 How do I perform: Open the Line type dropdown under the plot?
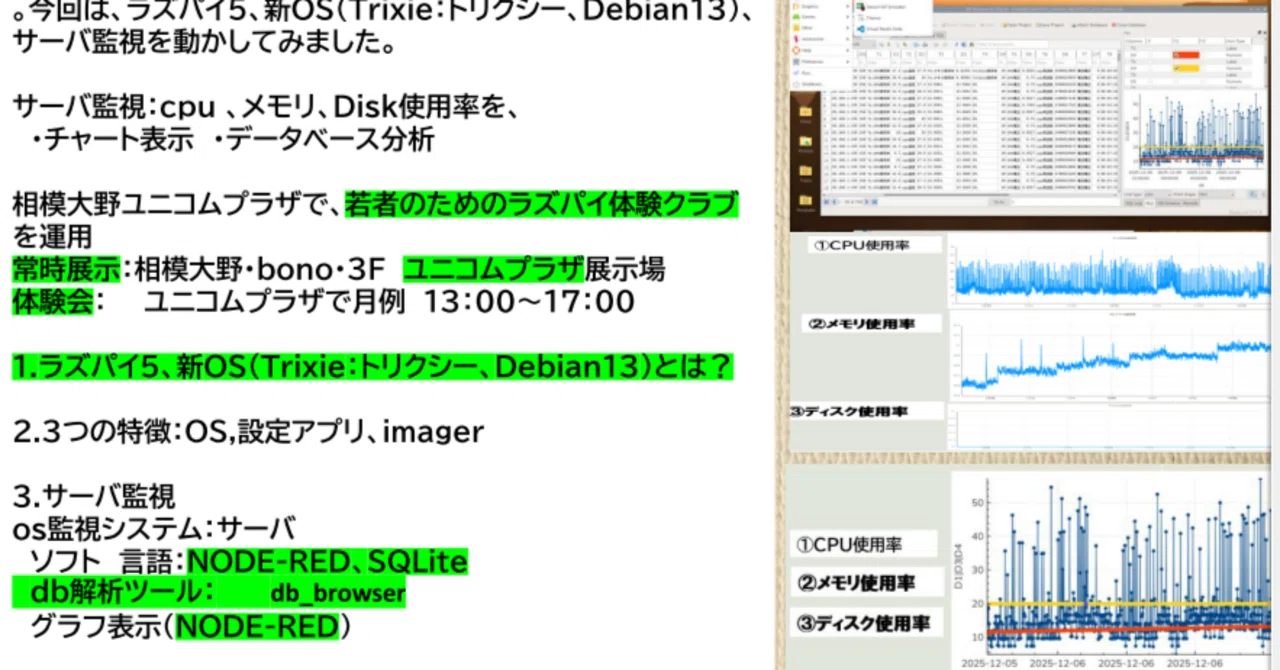pyautogui.click(x=1157, y=194)
